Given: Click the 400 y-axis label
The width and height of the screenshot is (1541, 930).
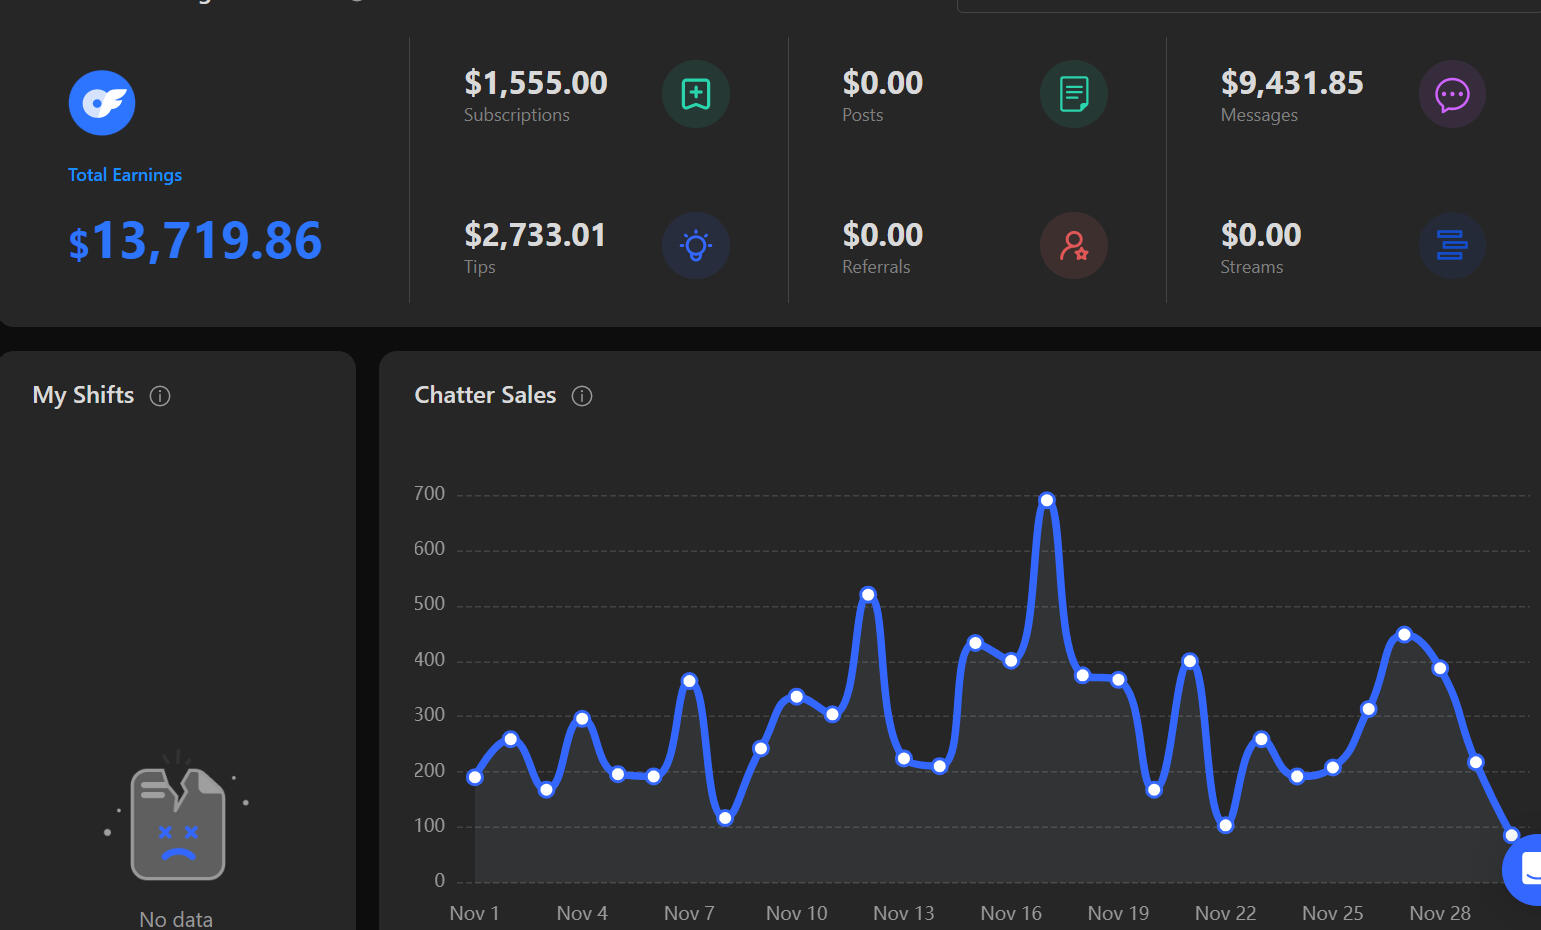Looking at the screenshot, I should tap(429, 659).
